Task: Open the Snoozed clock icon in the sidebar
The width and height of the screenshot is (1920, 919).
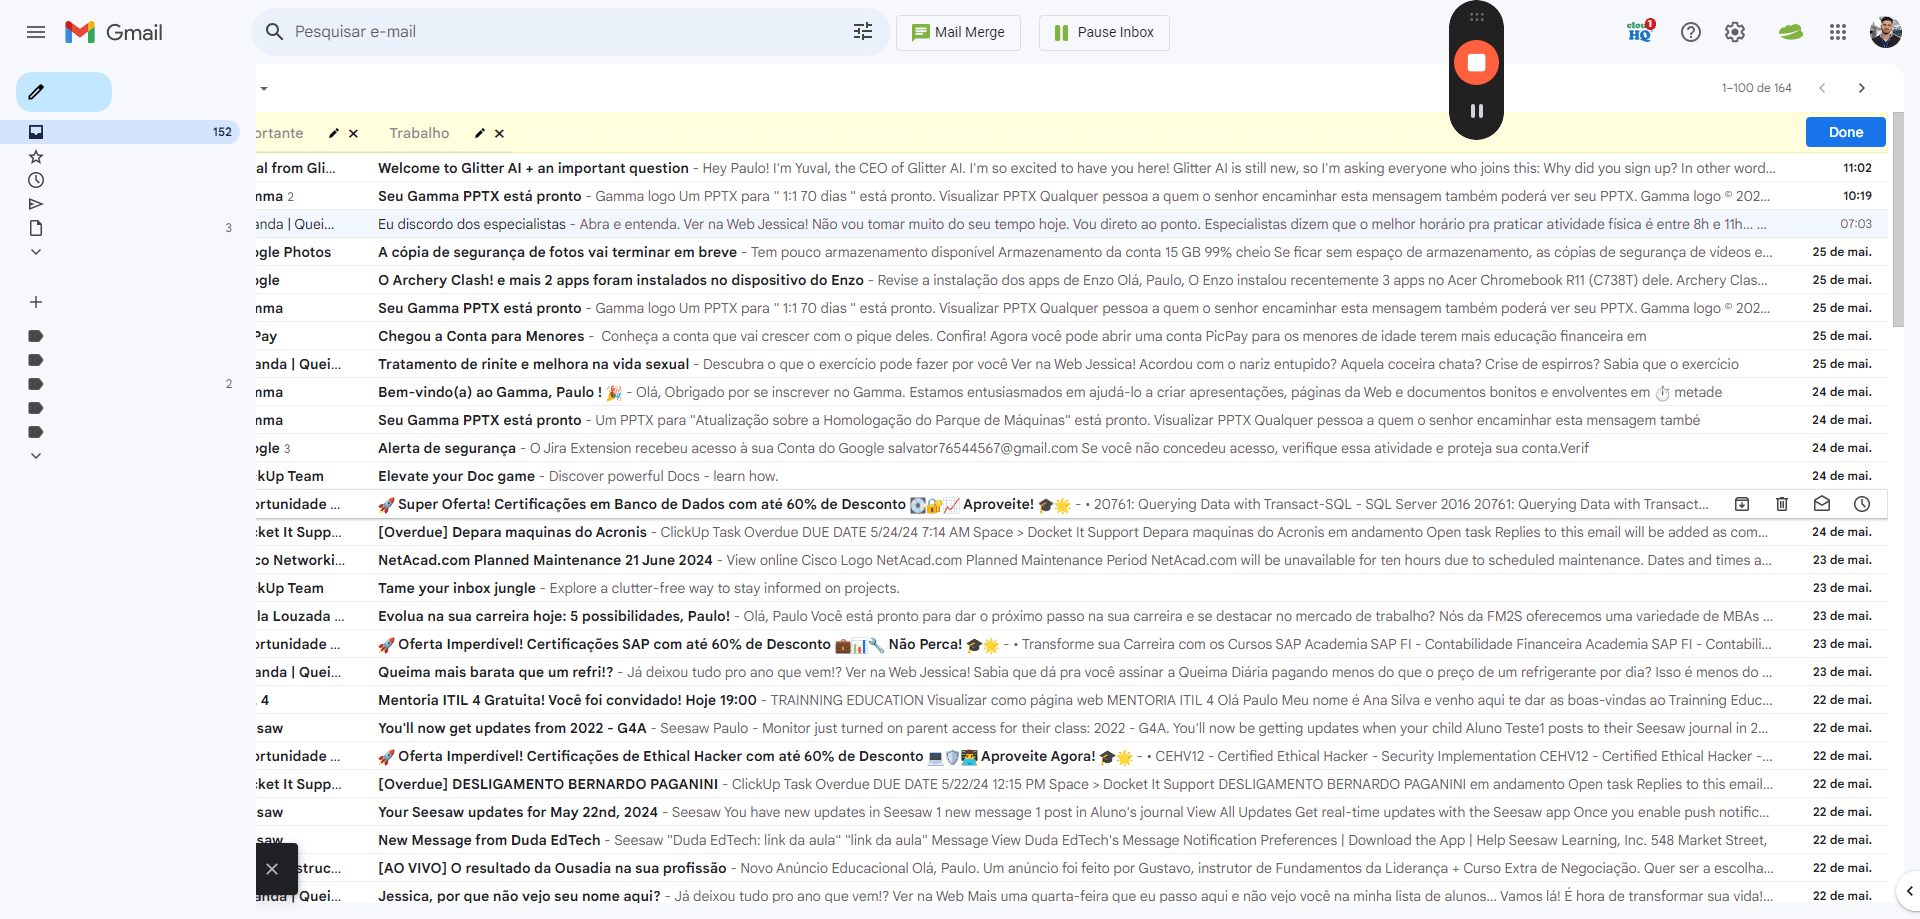Action: (x=36, y=180)
